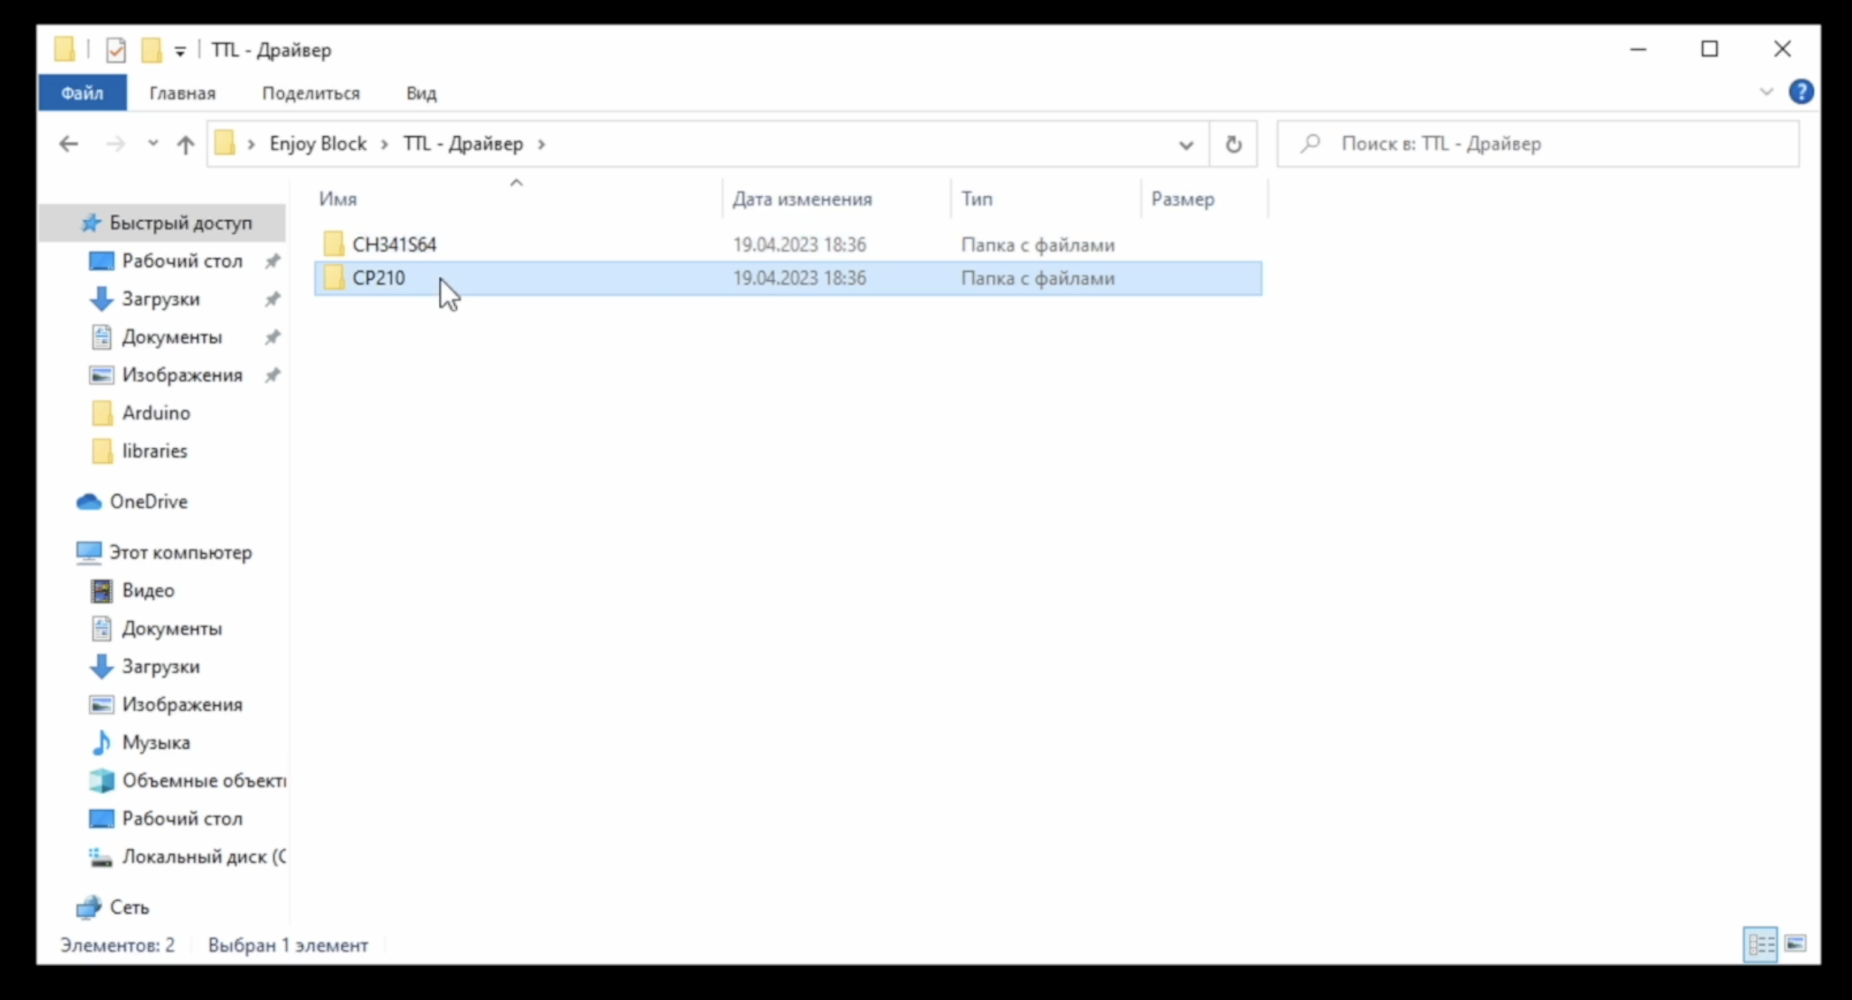Open the Поделиться ribbon tab

[x=311, y=93]
